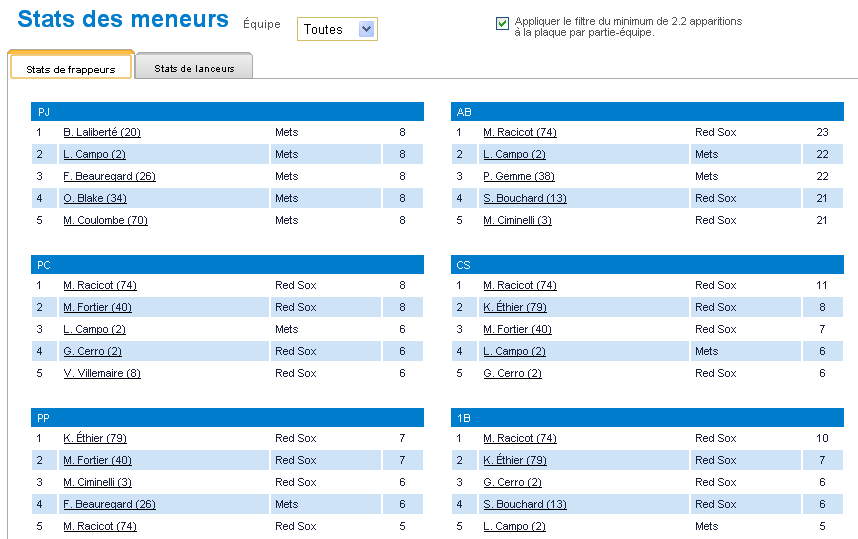Open B. Laliberté (20) in PJ table
Screen dimensions: 858x539
(102, 132)
